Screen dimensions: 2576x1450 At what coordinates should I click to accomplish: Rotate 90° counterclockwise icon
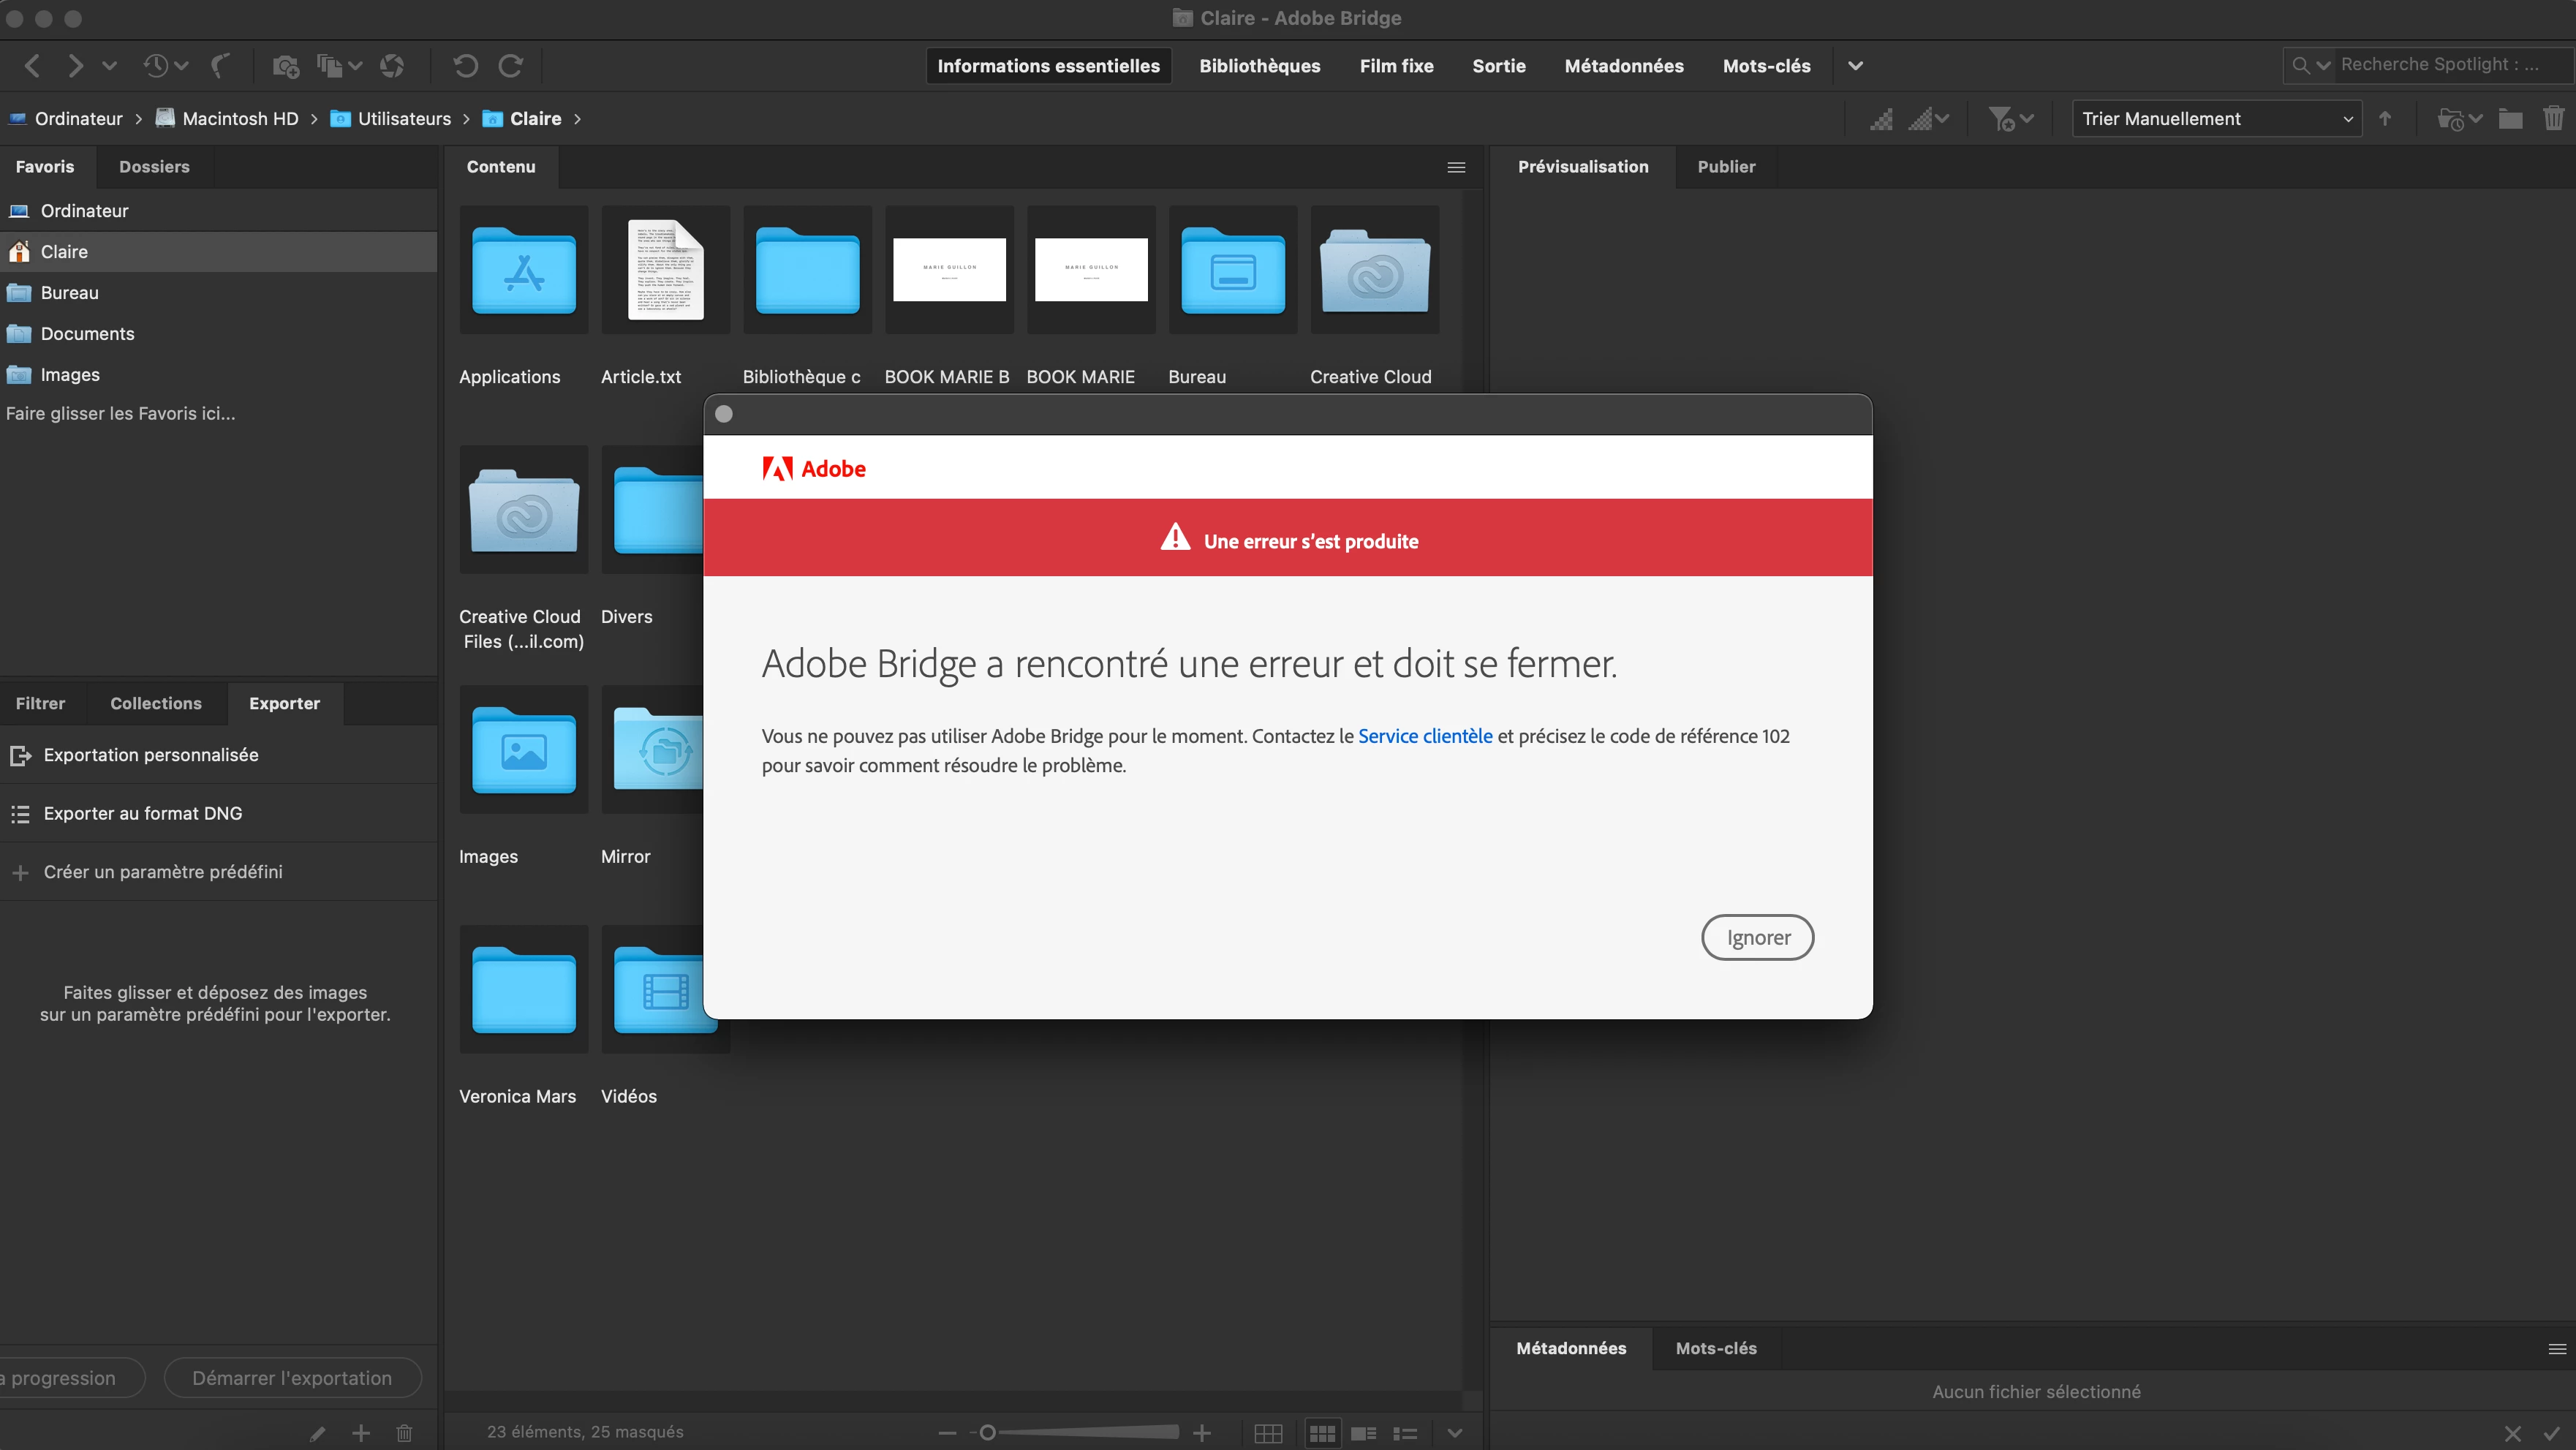point(465,66)
